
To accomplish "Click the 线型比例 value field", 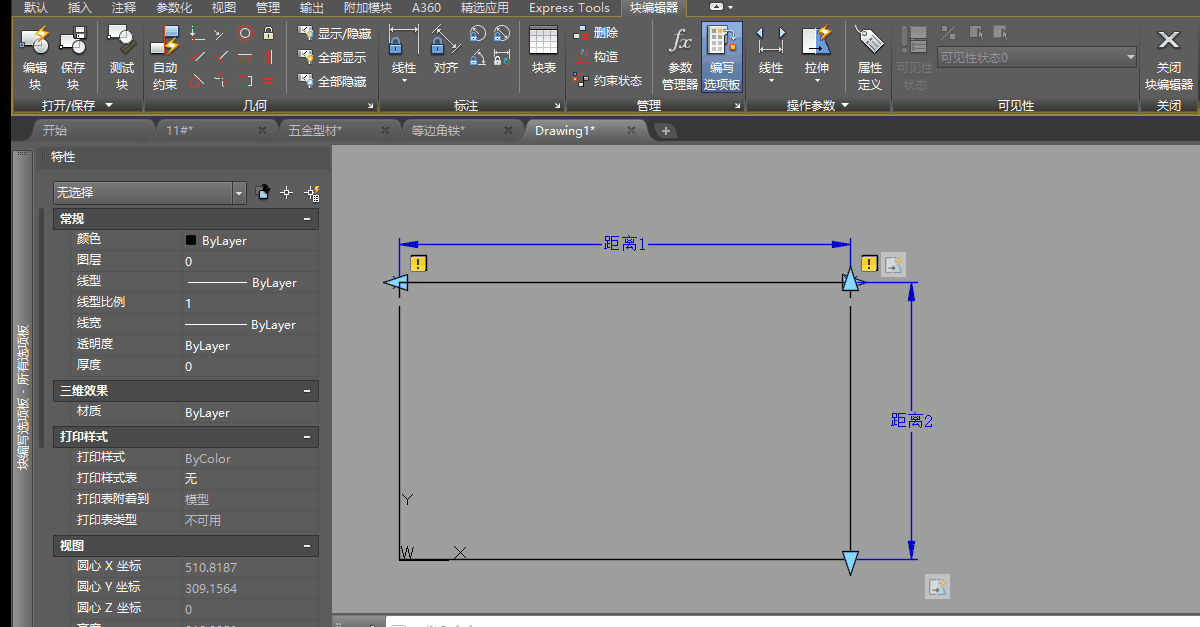I will click(250, 303).
